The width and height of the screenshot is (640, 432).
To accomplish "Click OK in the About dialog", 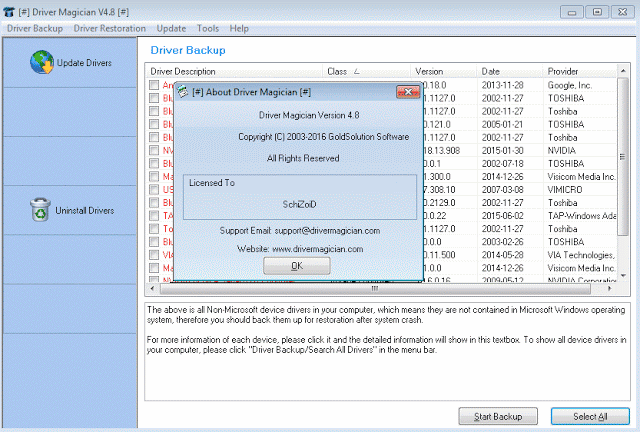I will click(297, 266).
